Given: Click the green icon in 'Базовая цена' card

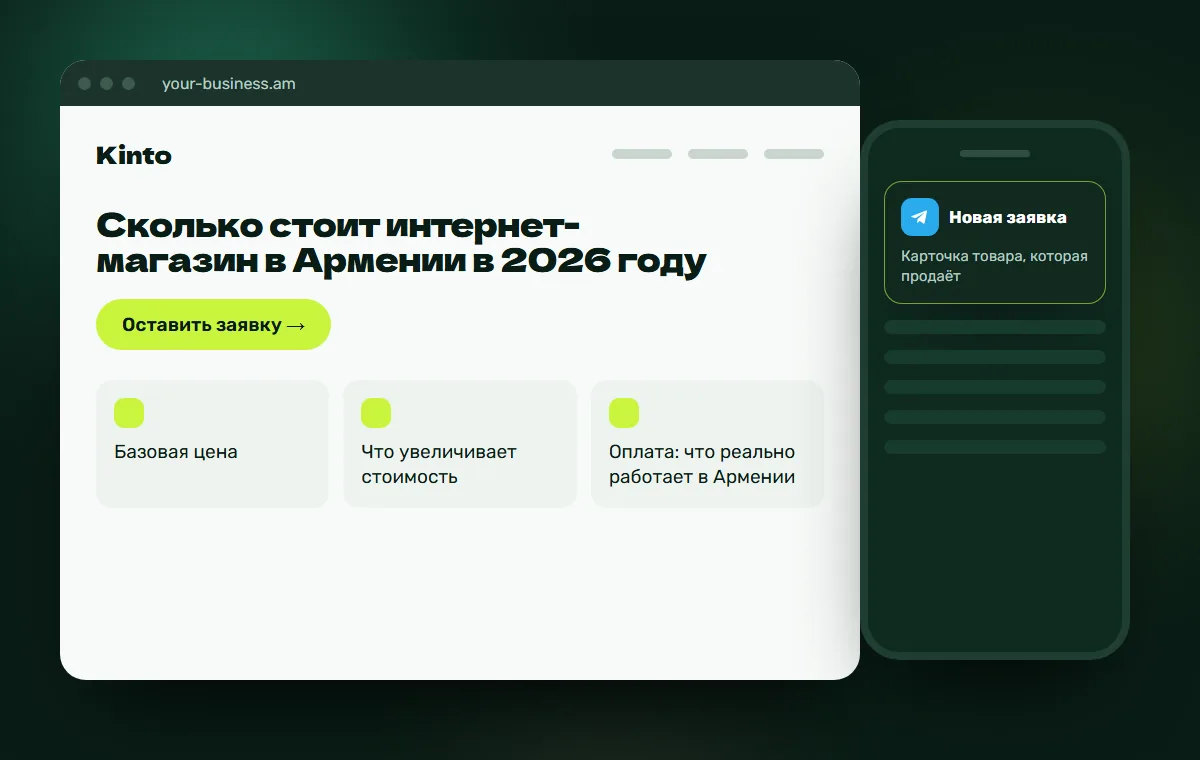Looking at the screenshot, I should (x=129, y=413).
